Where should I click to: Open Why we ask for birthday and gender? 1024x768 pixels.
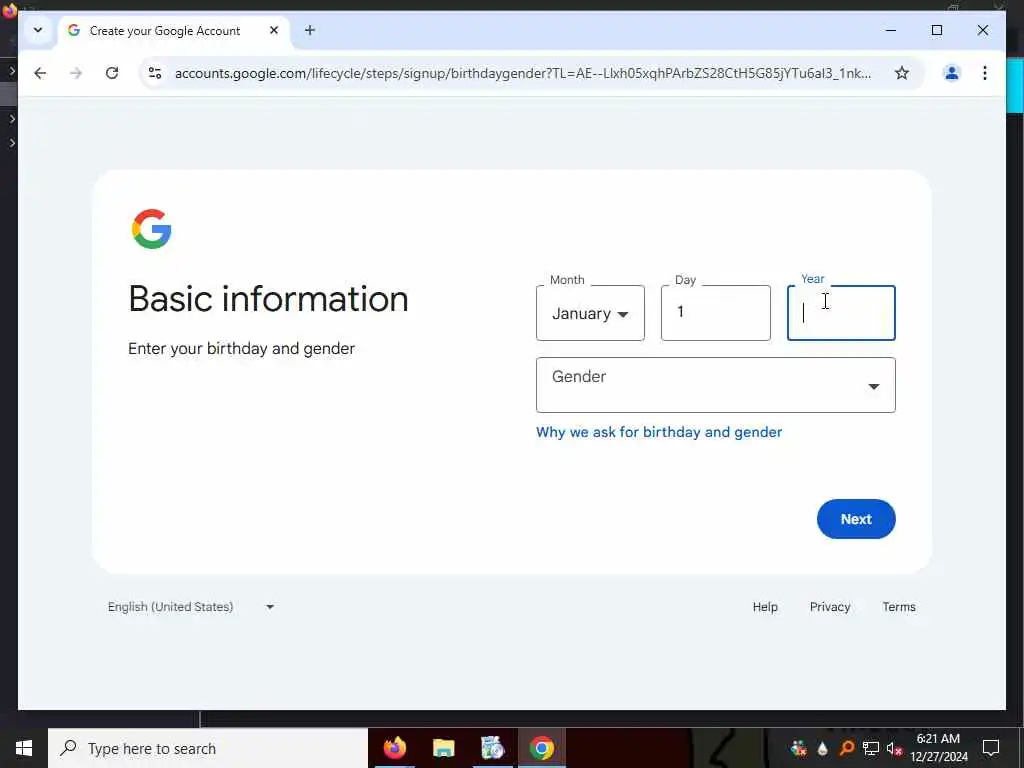pyautogui.click(x=659, y=432)
